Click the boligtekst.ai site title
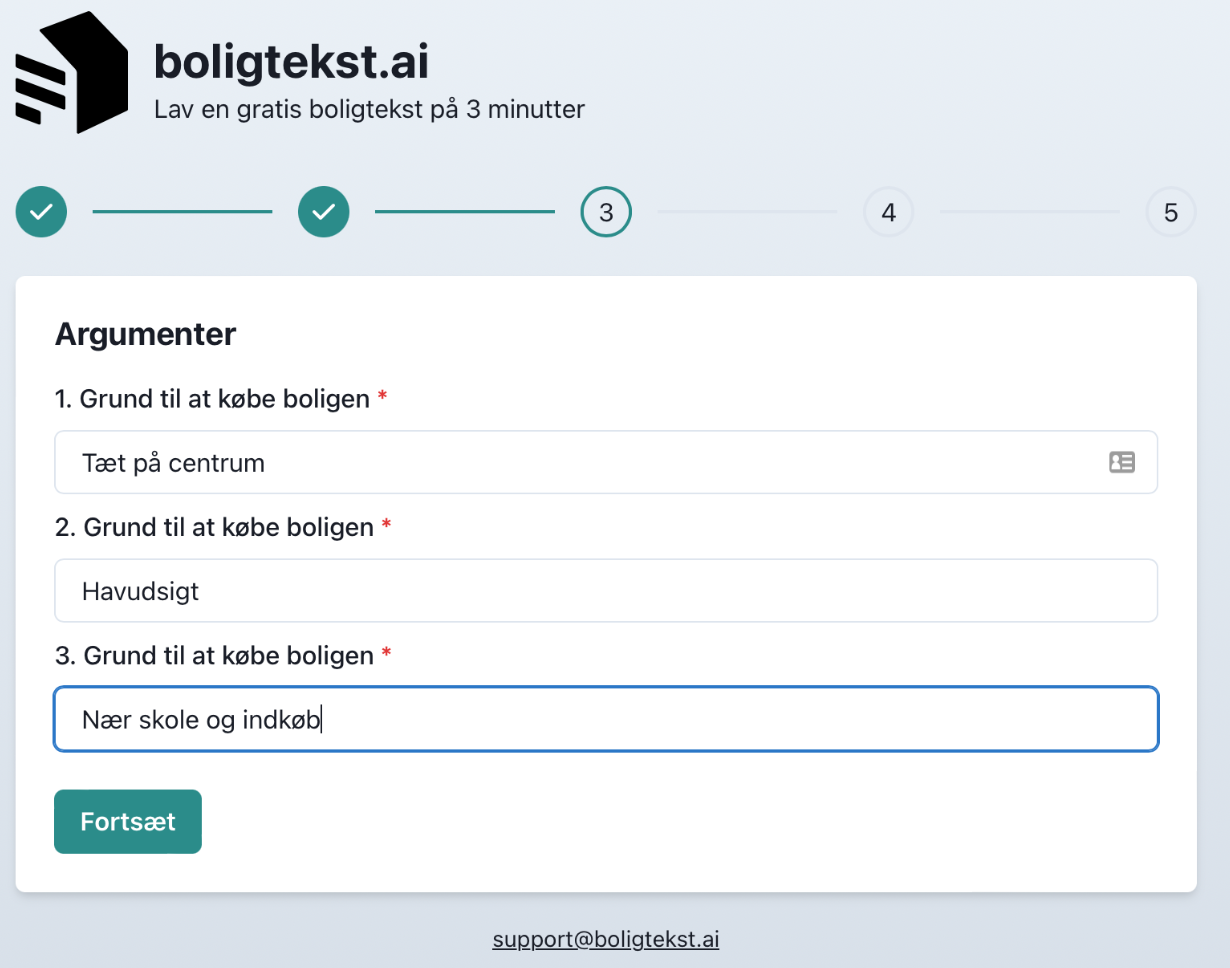1230x968 pixels. click(291, 63)
